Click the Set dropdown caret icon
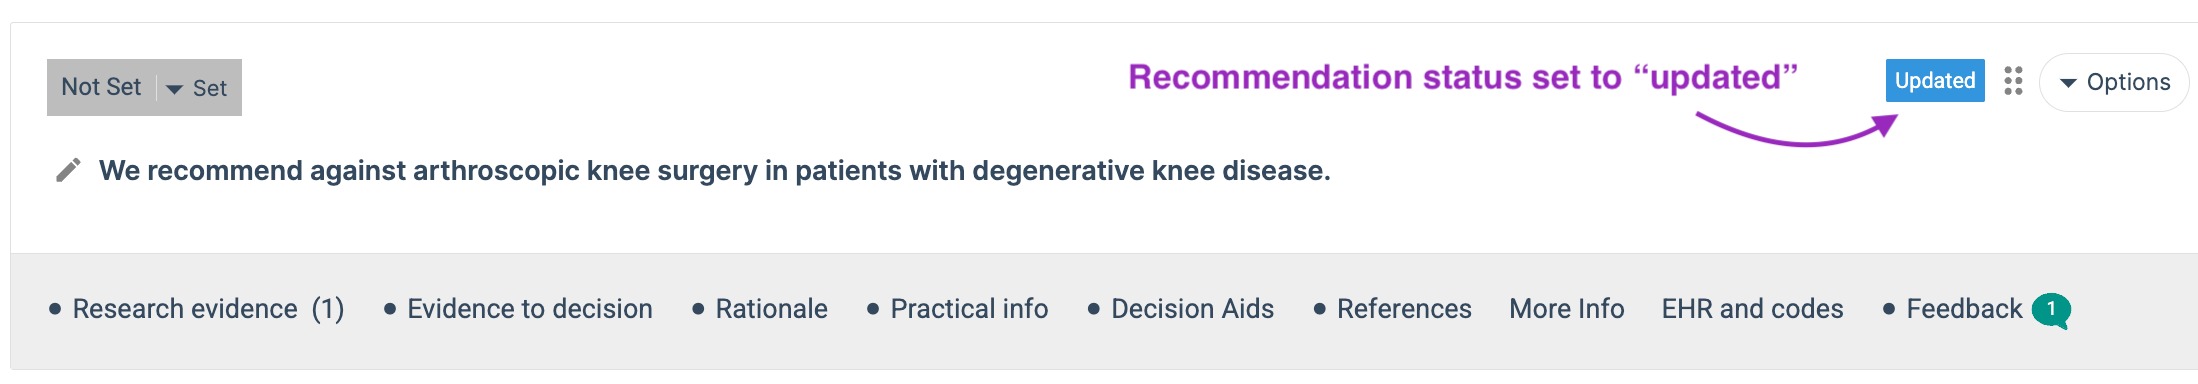This screenshot has height=384, width=2198. (174, 89)
